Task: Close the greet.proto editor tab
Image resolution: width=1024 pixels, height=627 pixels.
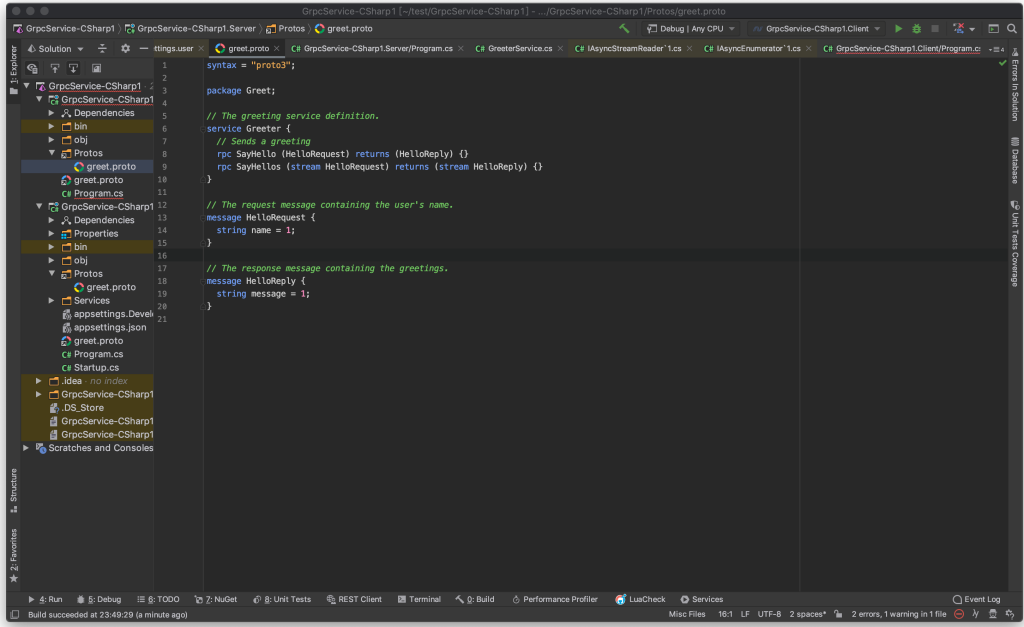Action: point(277,48)
